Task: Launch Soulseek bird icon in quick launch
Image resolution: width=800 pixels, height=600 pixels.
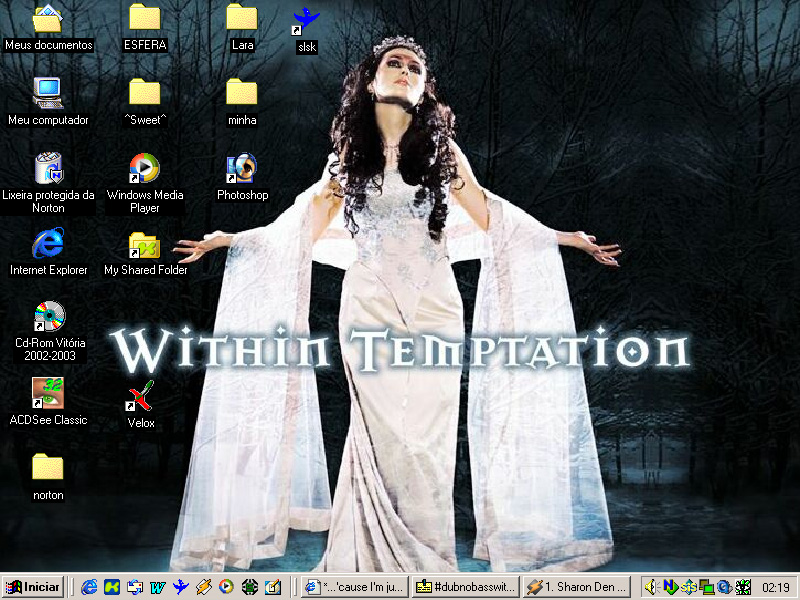Action: click(x=180, y=587)
